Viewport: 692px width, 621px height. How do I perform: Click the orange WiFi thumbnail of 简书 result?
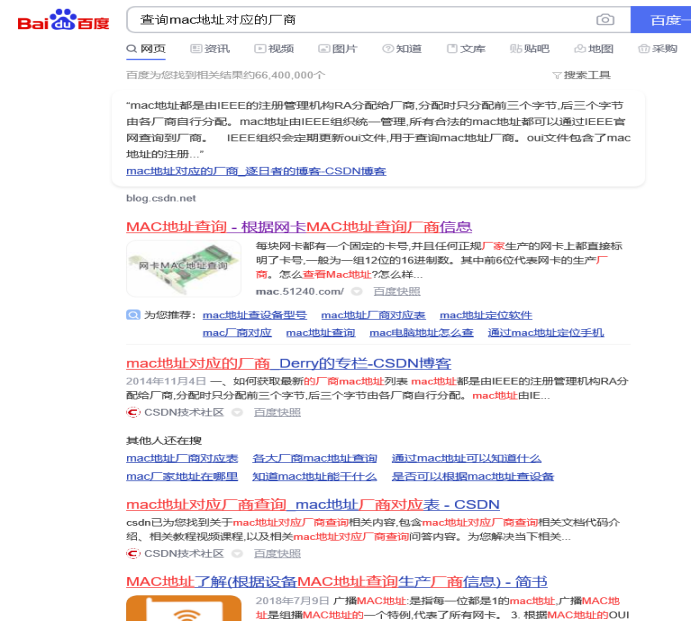click(184, 608)
